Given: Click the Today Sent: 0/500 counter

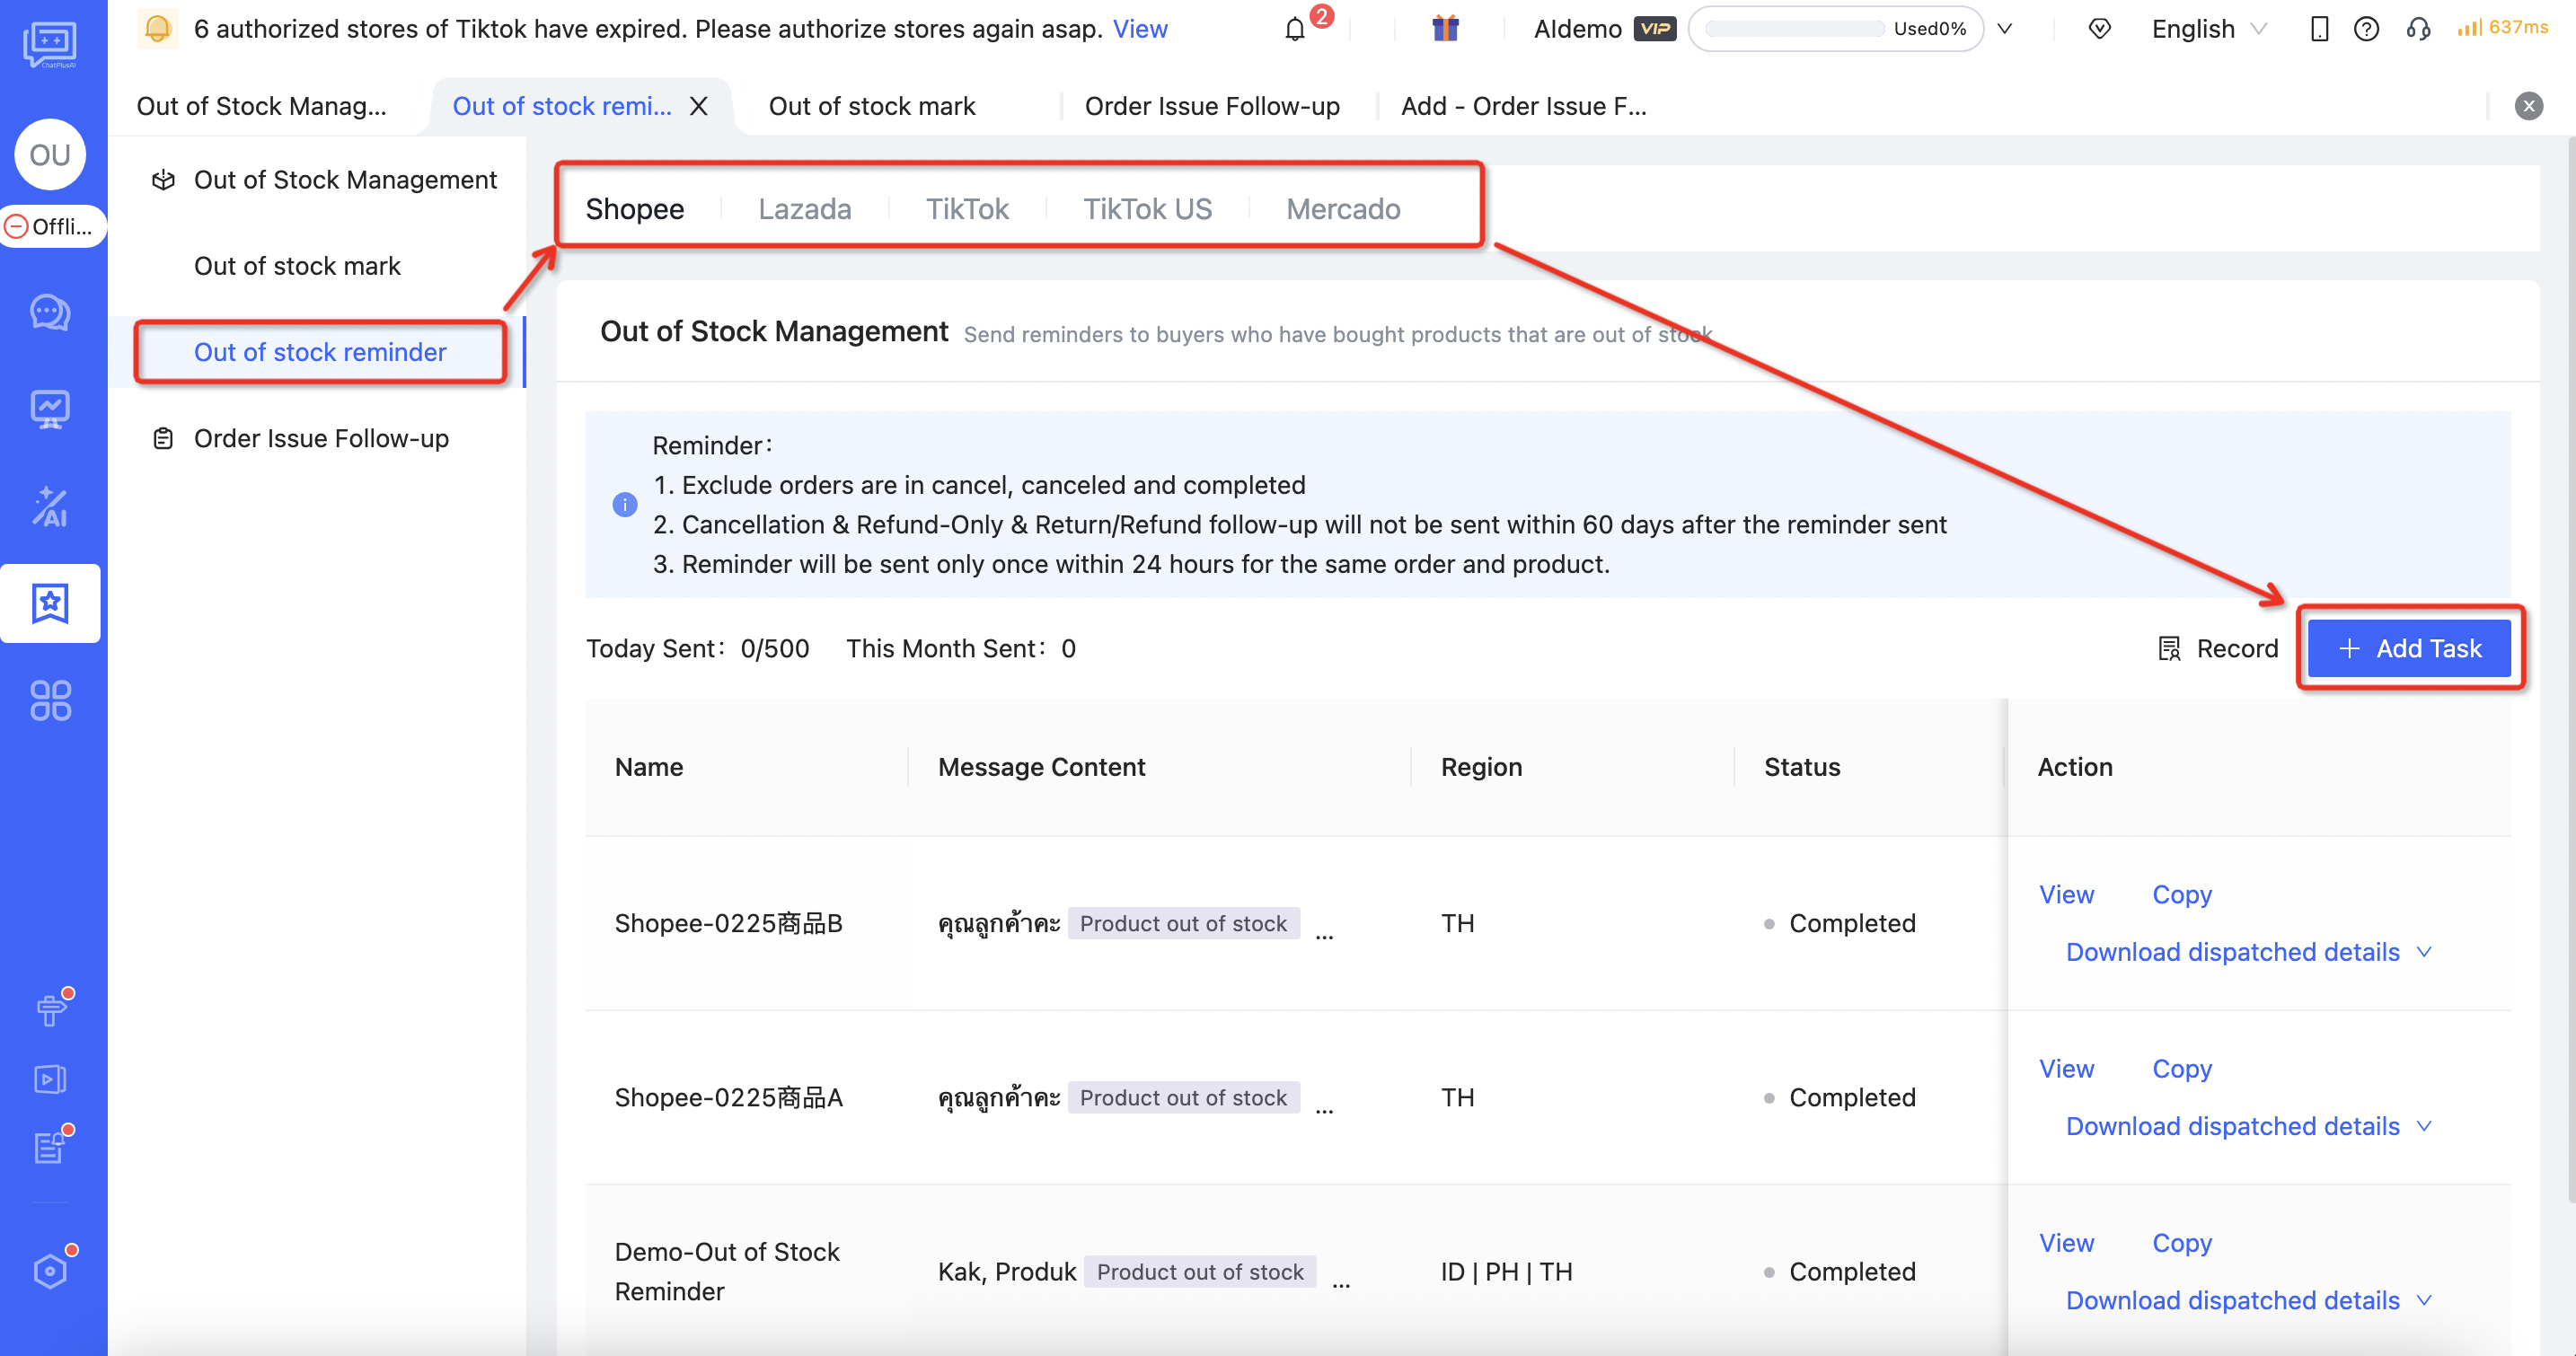Looking at the screenshot, I should (697, 649).
